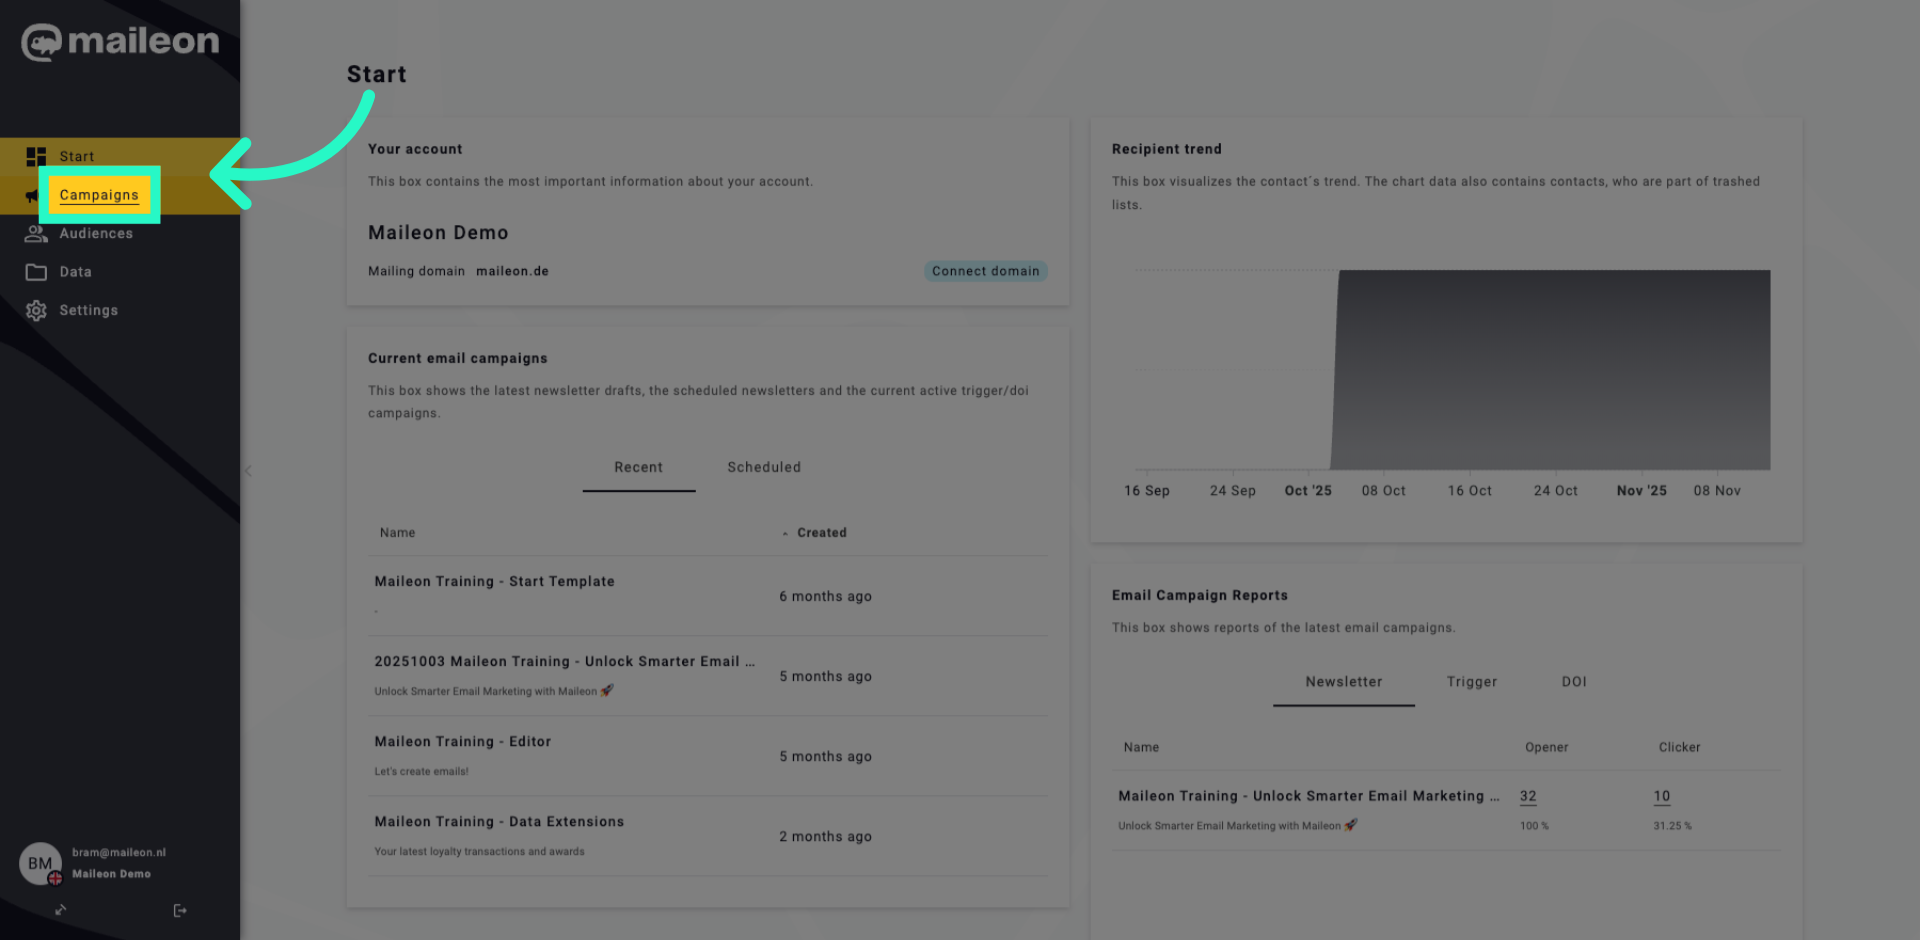1920x940 pixels.
Task: Click the 6 months ago cell
Action: click(x=825, y=596)
